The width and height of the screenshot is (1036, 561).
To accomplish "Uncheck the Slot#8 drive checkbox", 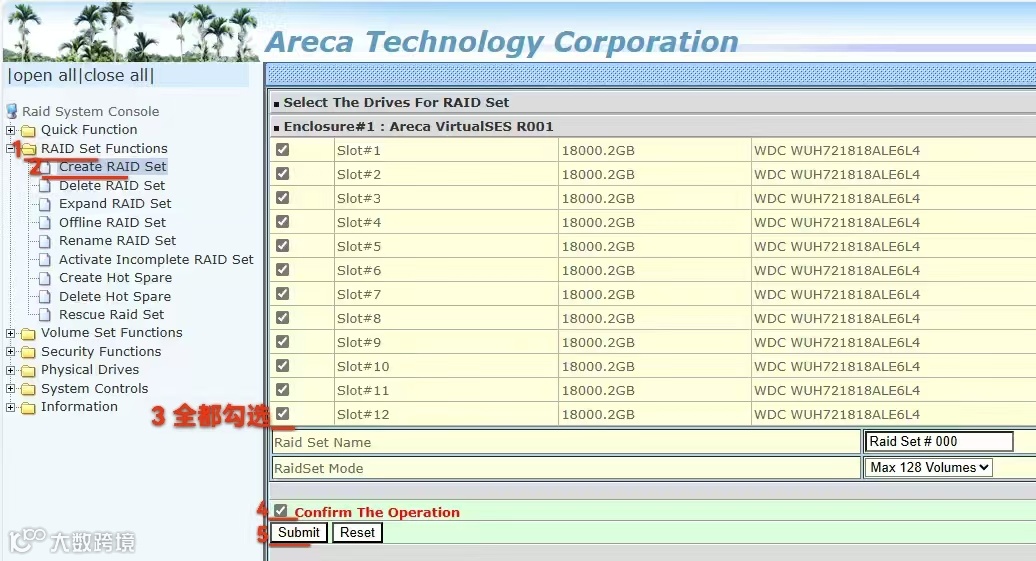I will tap(283, 318).
